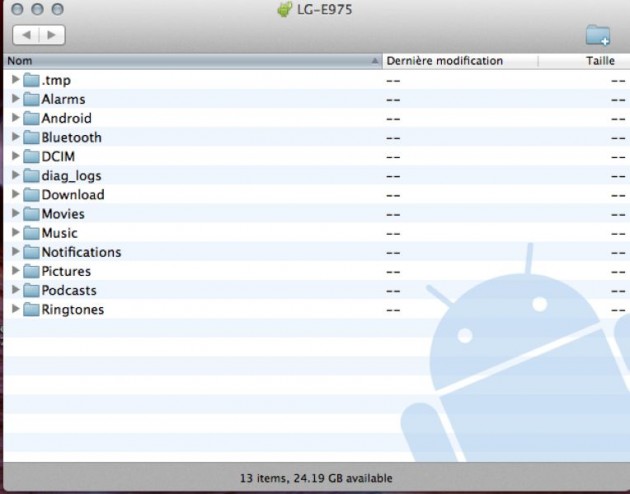Click the diag_logs folder name
Image resolution: width=630 pixels, height=494 pixels.
[x=72, y=176]
